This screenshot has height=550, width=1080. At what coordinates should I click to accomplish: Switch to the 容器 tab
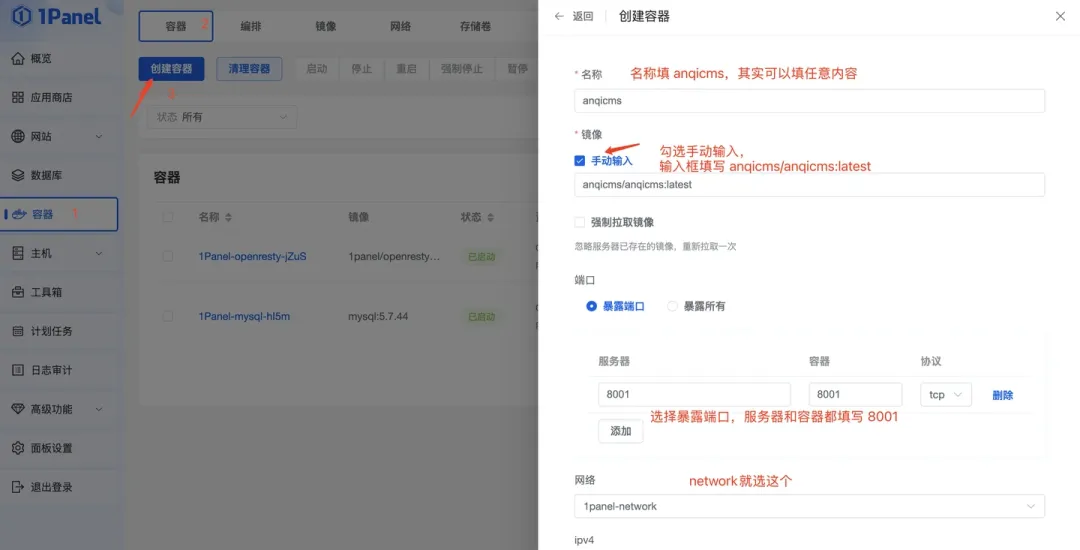pyautogui.click(x=176, y=26)
